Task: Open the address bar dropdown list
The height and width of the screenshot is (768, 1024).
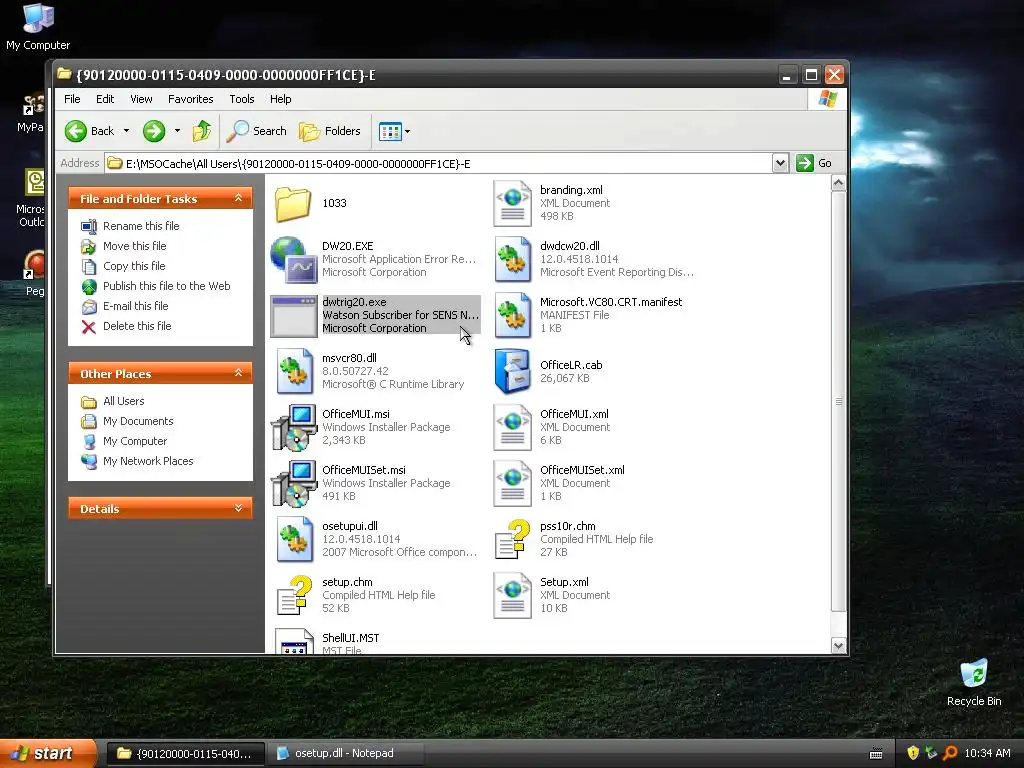Action: point(780,163)
